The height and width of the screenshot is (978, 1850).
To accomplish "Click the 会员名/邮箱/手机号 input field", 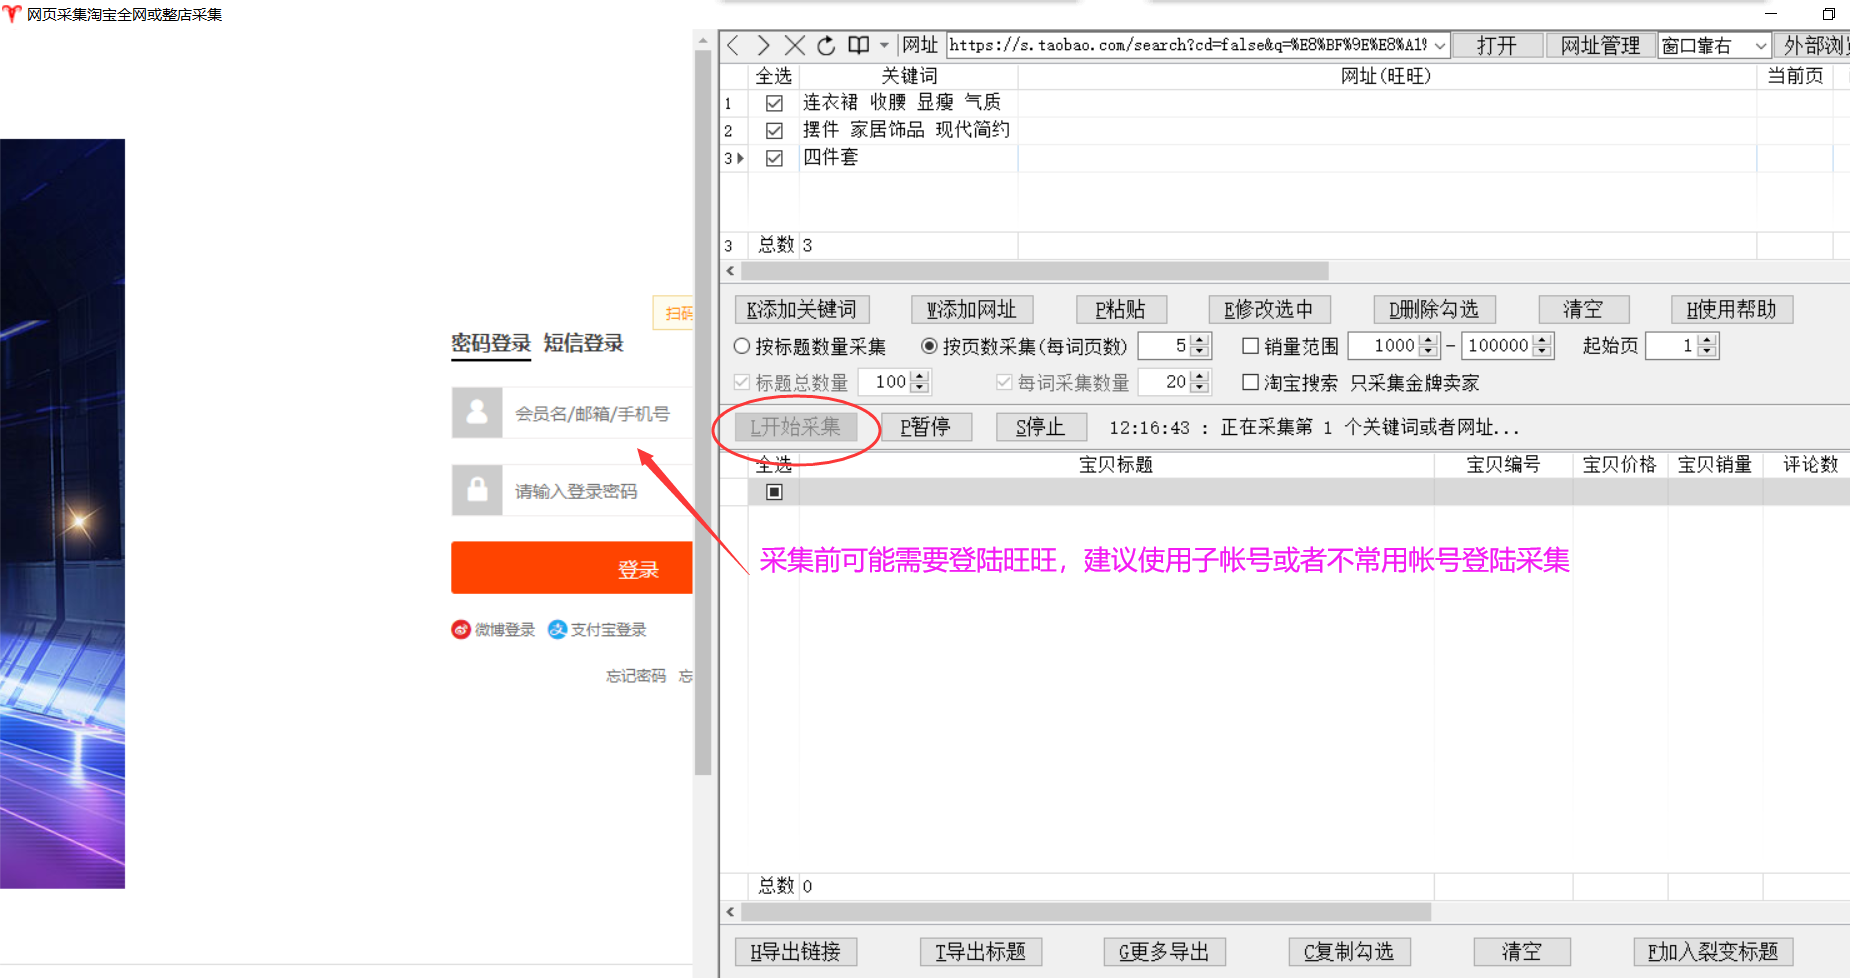I will 596,413.
